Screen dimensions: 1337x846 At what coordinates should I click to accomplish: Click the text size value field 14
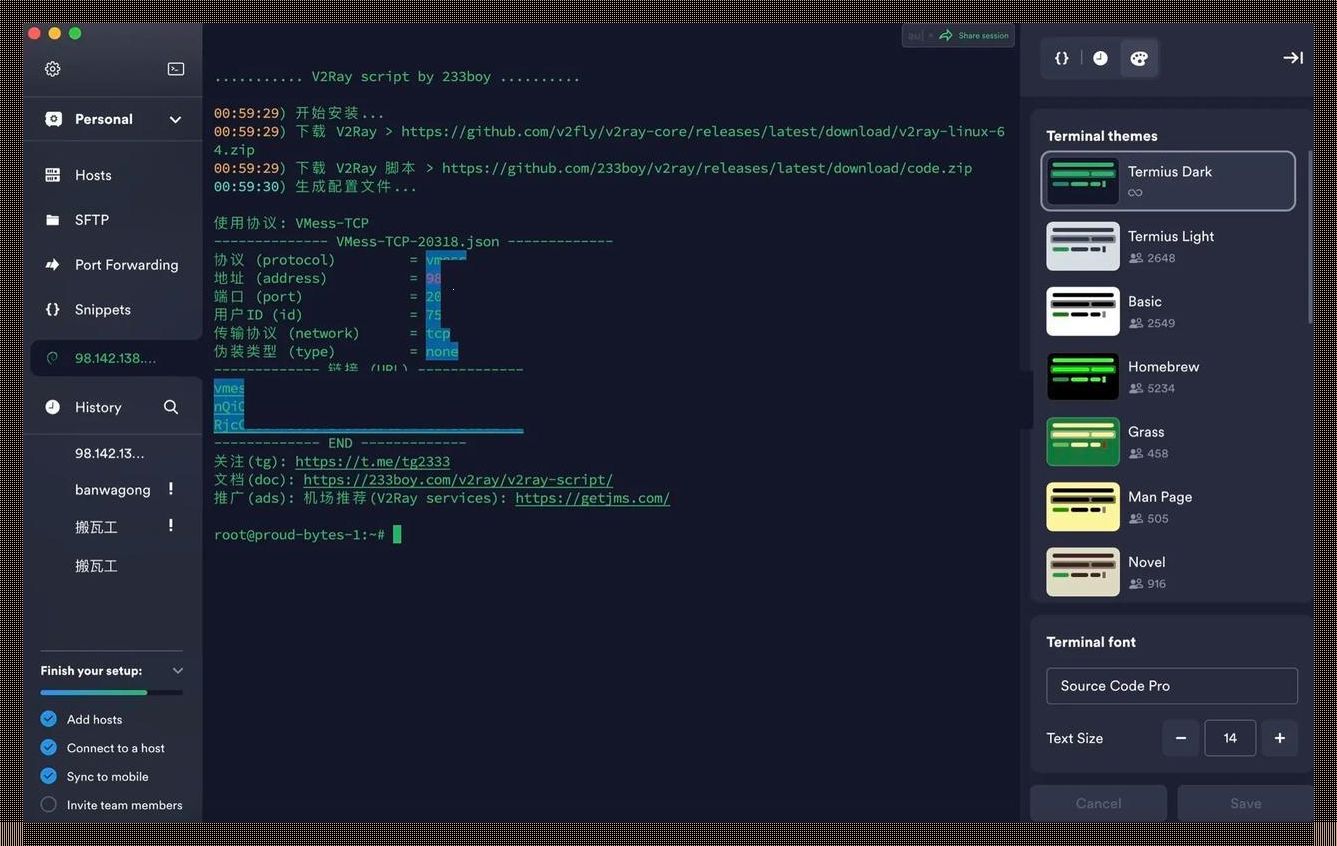[x=1230, y=738]
